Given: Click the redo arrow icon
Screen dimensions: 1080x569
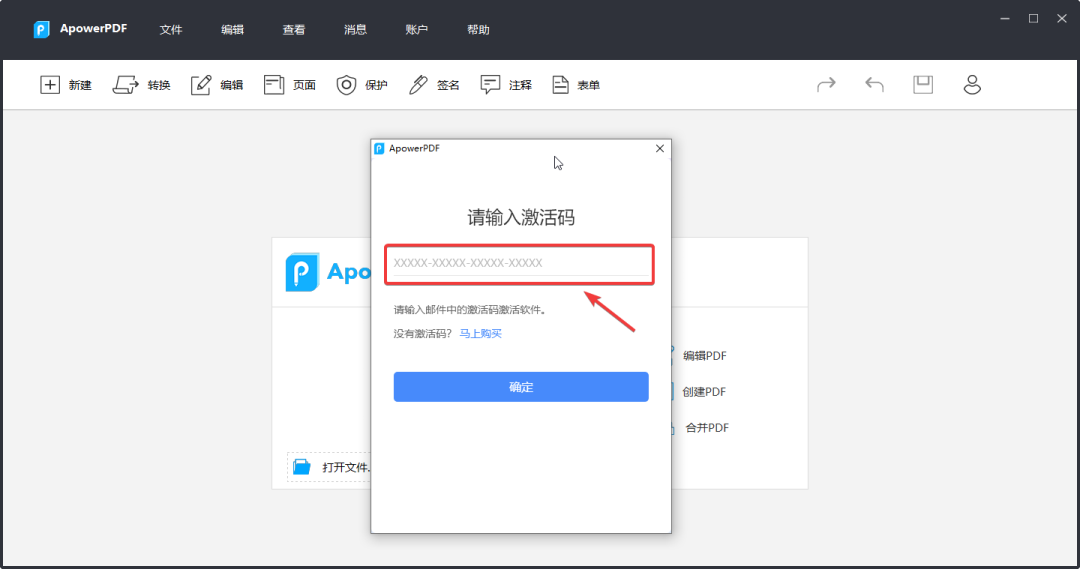Looking at the screenshot, I should pos(826,85).
